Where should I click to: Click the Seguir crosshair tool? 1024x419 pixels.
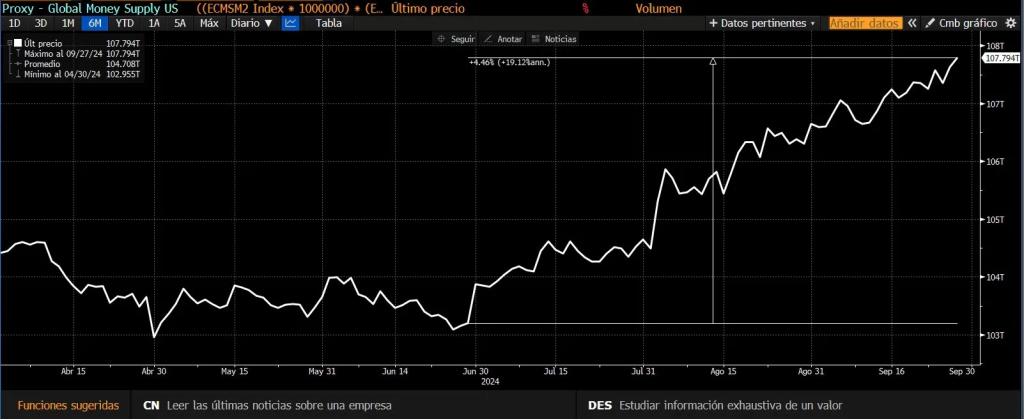coord(455,39)
